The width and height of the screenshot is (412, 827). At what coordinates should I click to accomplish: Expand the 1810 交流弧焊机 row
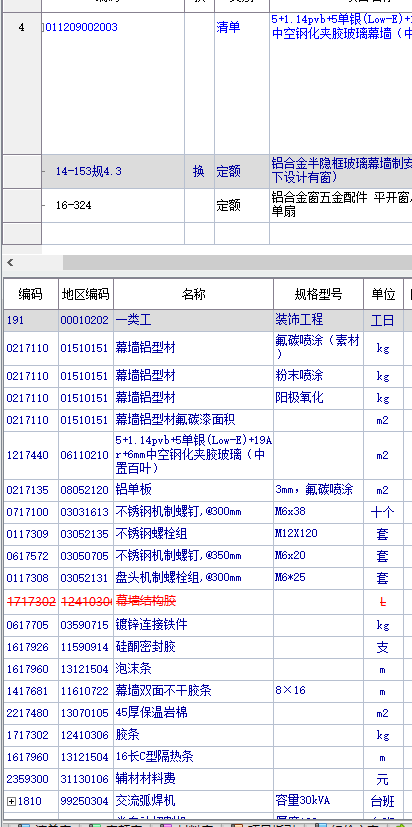click(11, 801)
